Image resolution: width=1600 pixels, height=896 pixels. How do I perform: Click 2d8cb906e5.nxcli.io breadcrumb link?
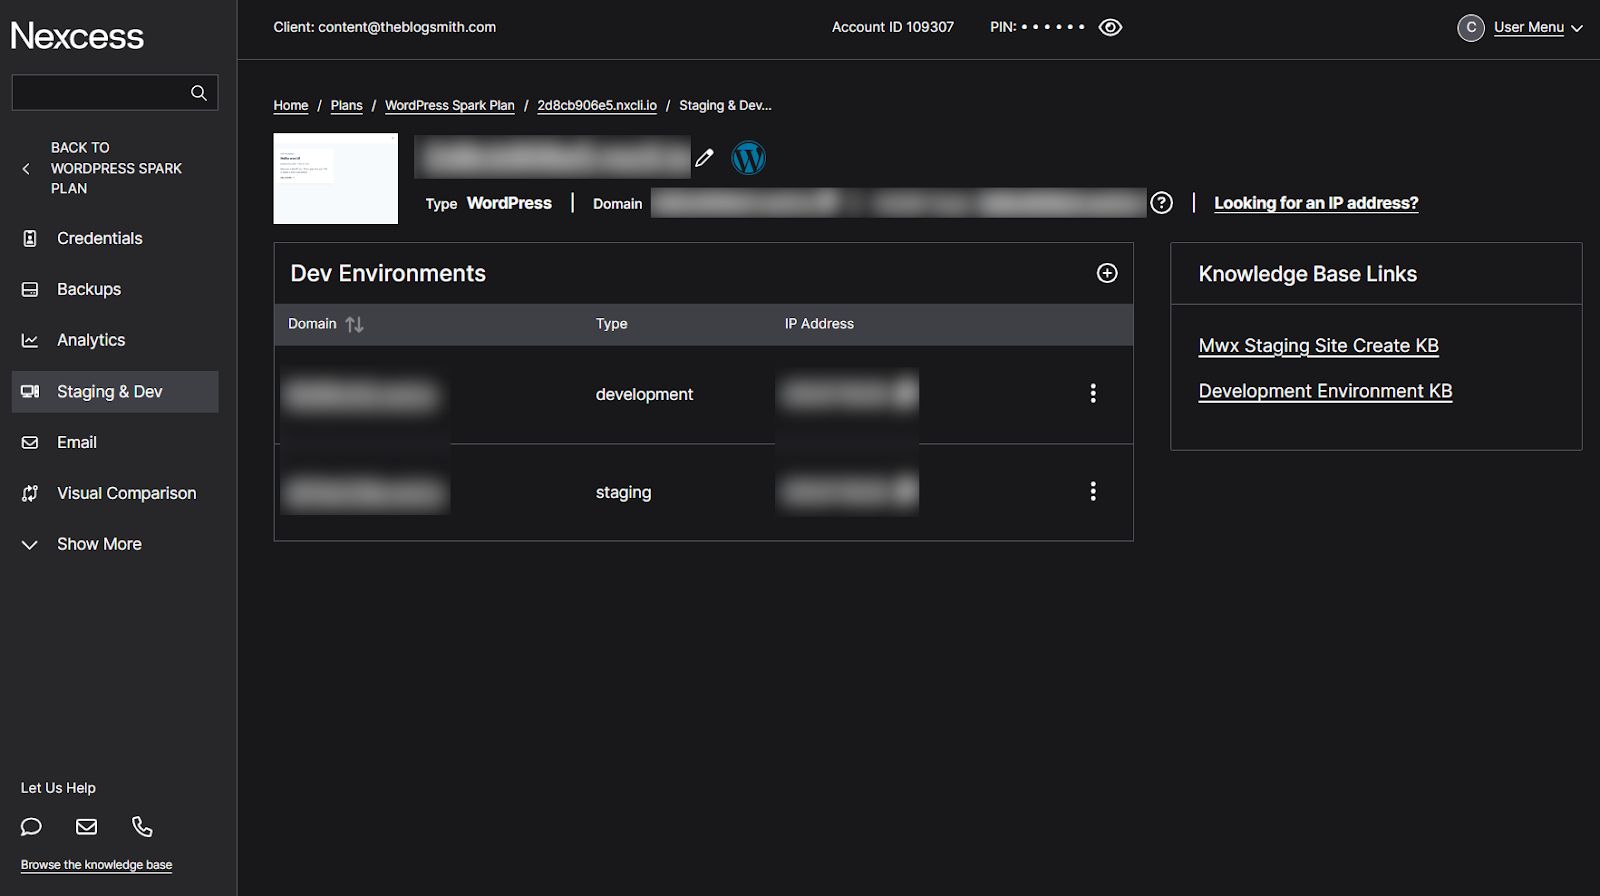tap(597, 106)
